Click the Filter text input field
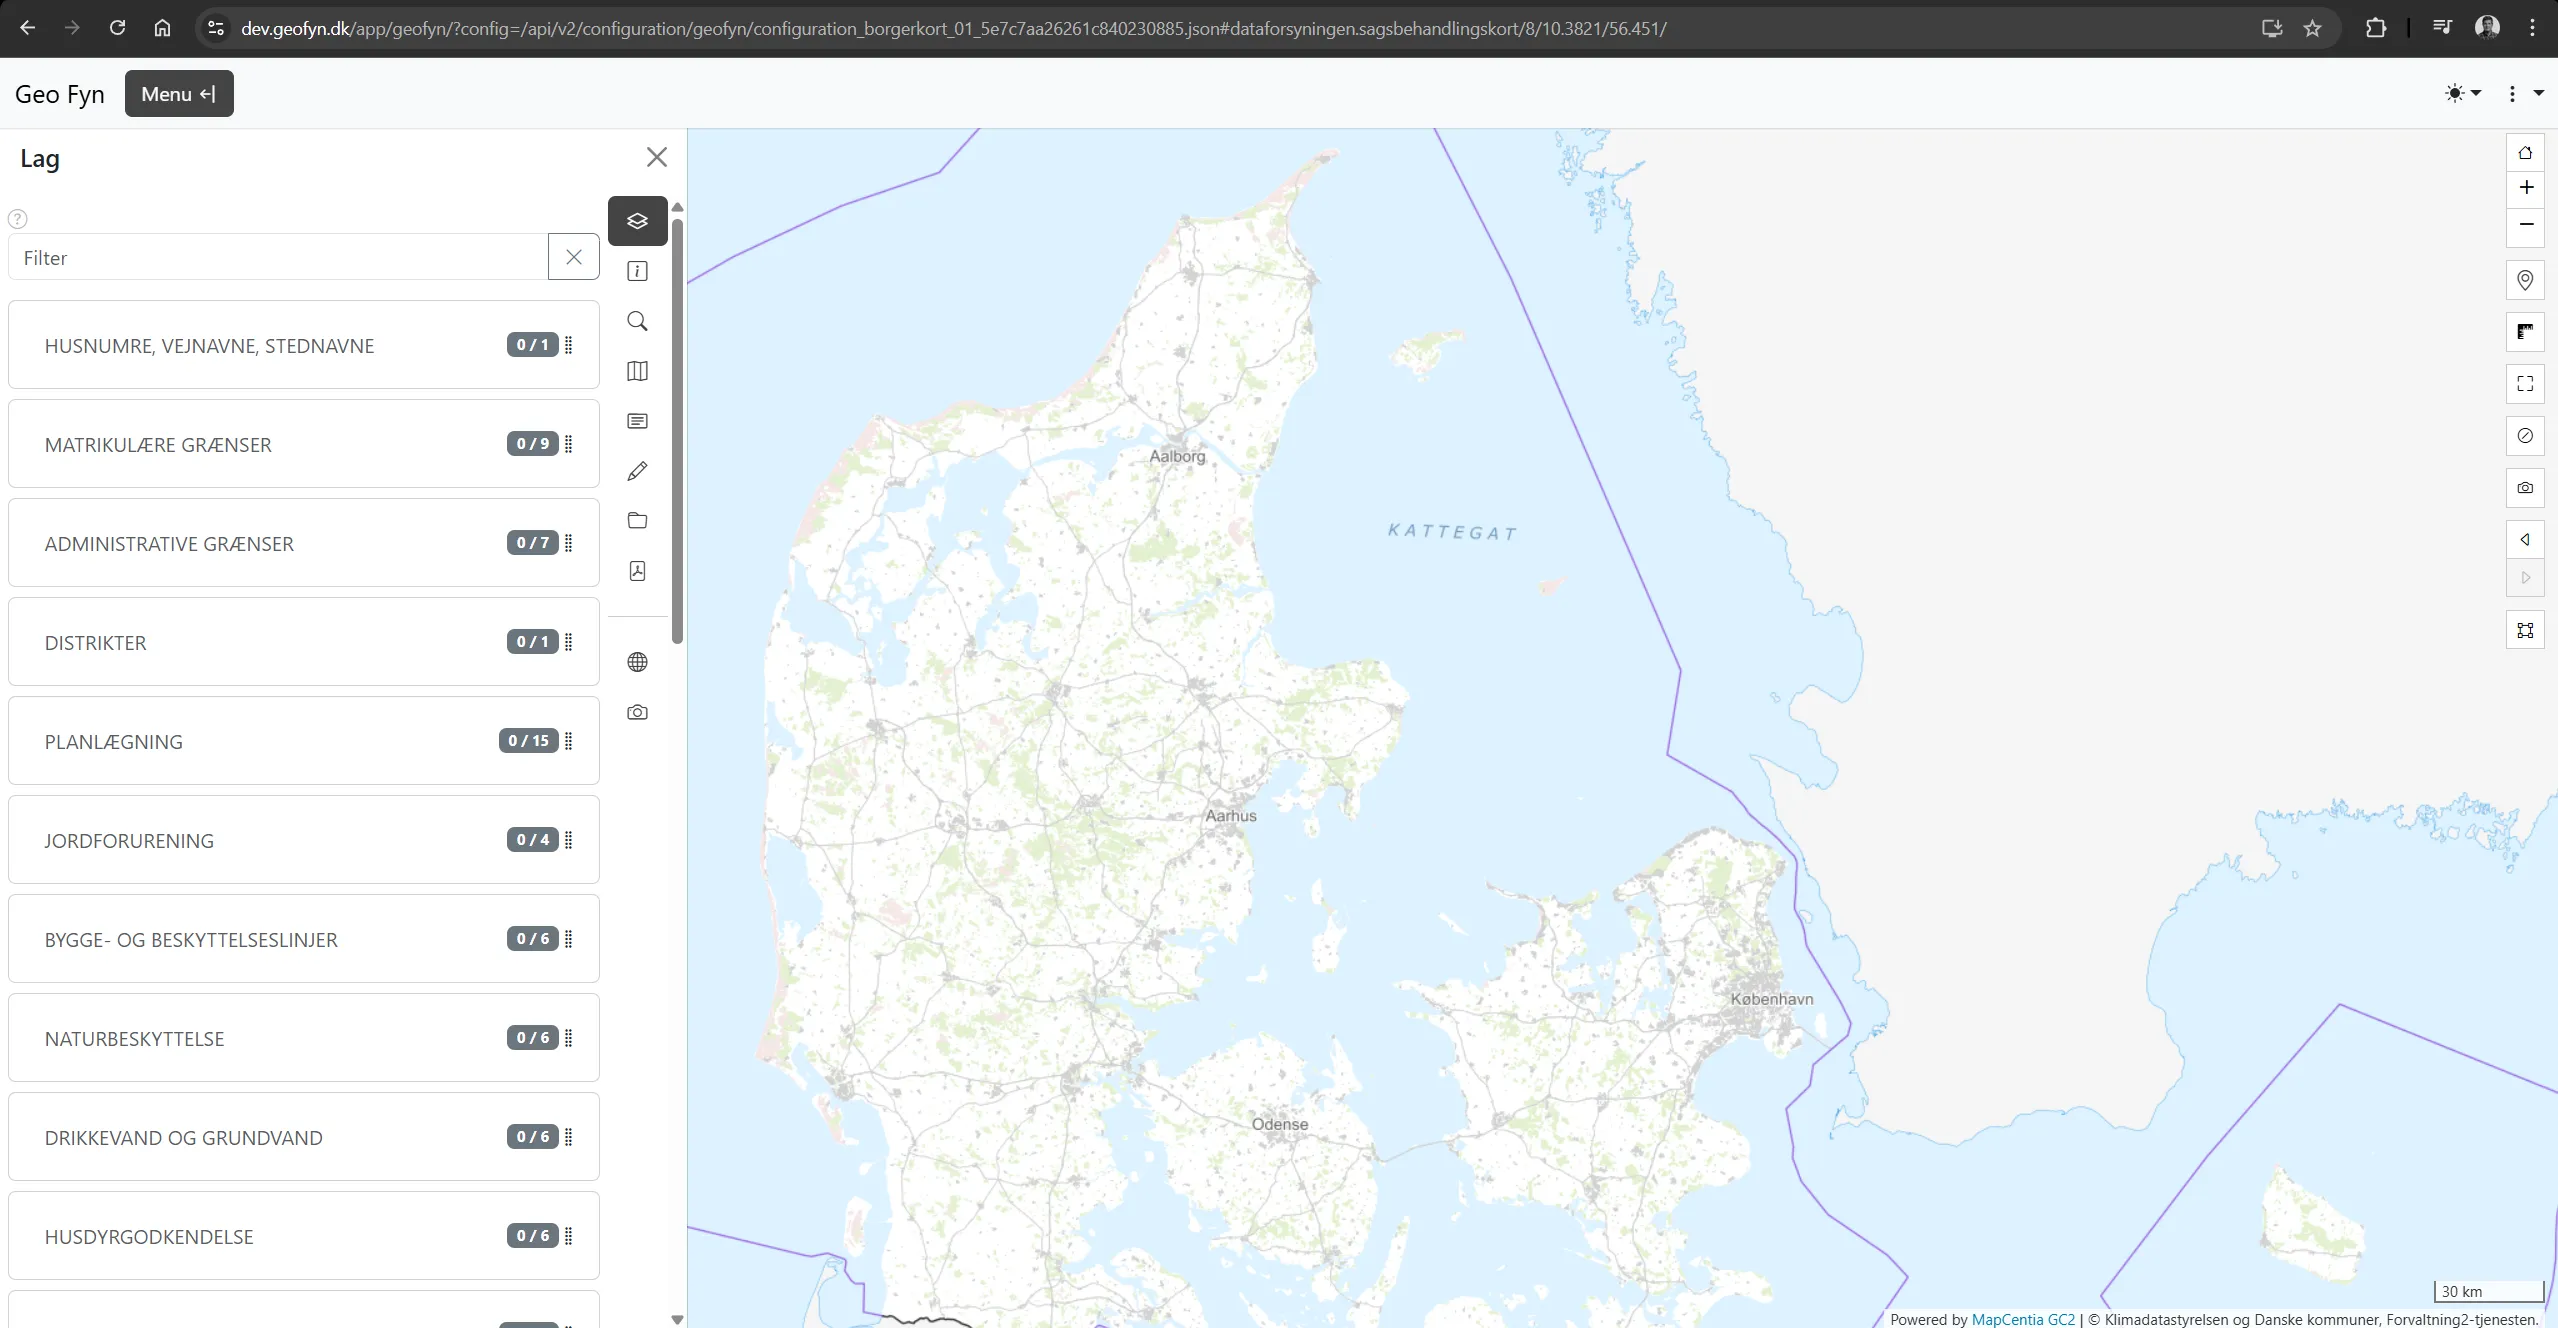This screenshot has width=2558, height=1328. [x=278, y=258]
